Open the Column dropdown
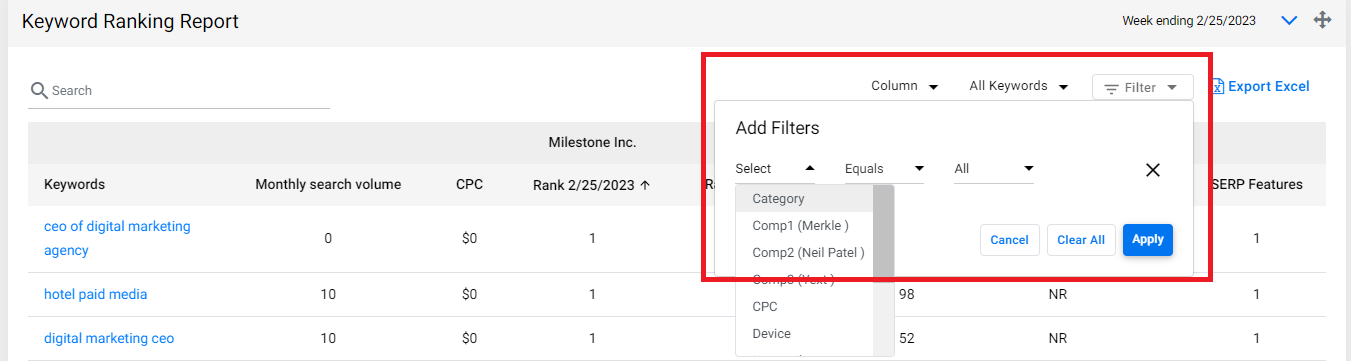Image resolution: width=1351 pixels, height=361 pixels. (904, 86)
